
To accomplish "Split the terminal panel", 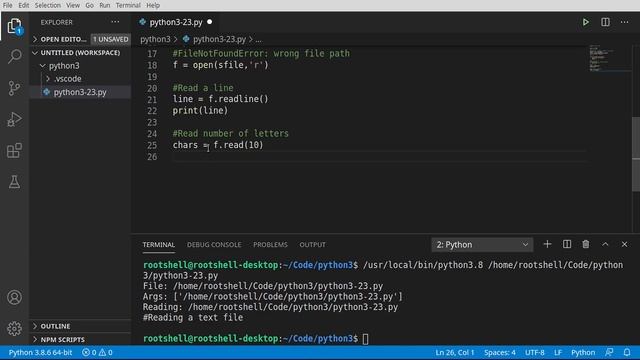I will (567, 244).
